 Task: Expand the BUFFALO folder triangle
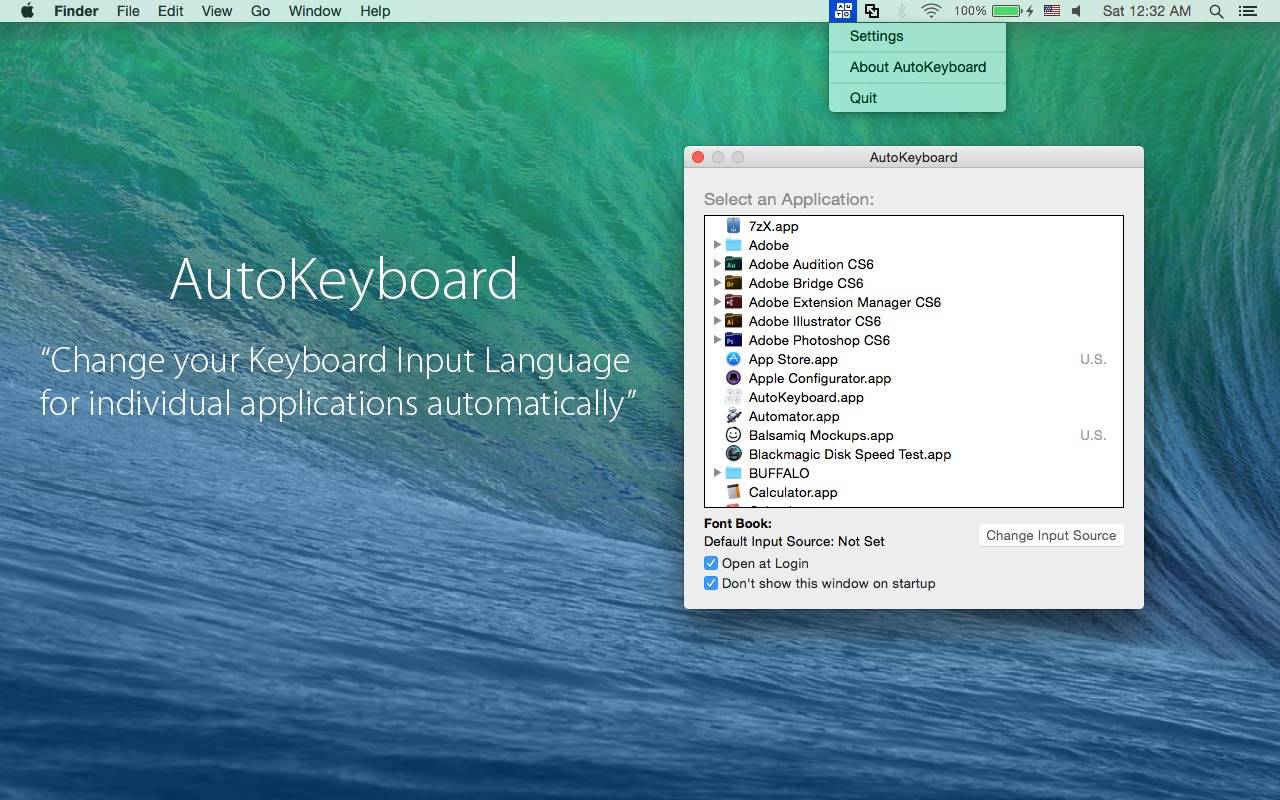(x=717, y=473)
